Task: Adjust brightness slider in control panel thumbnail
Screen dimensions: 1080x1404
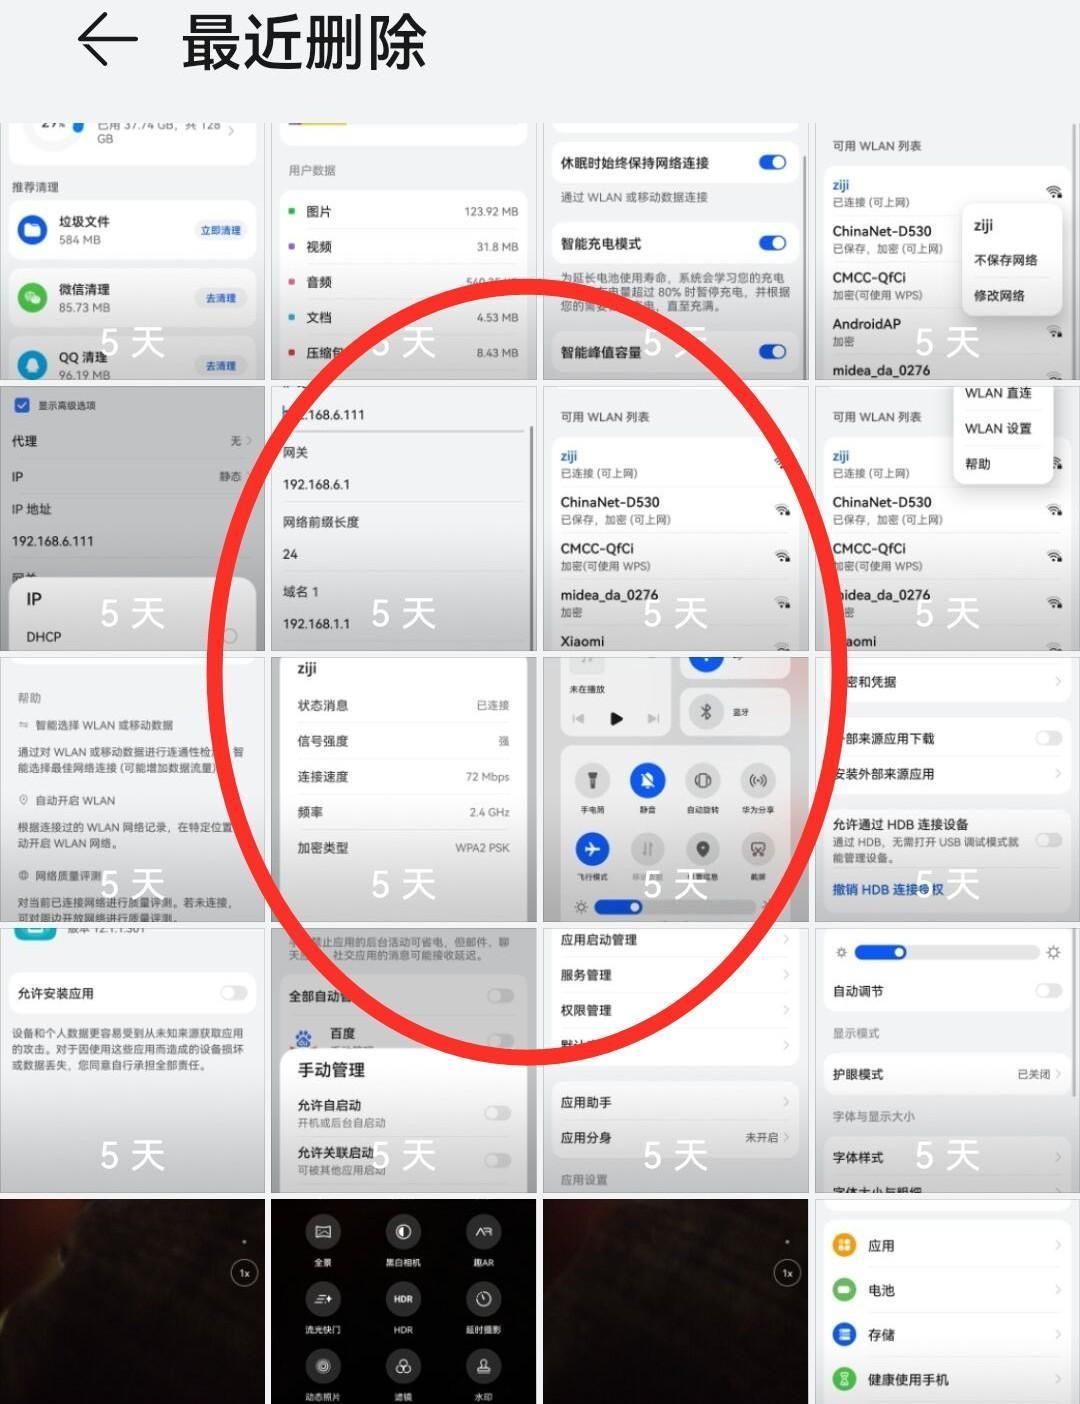Action: [675, 906]
